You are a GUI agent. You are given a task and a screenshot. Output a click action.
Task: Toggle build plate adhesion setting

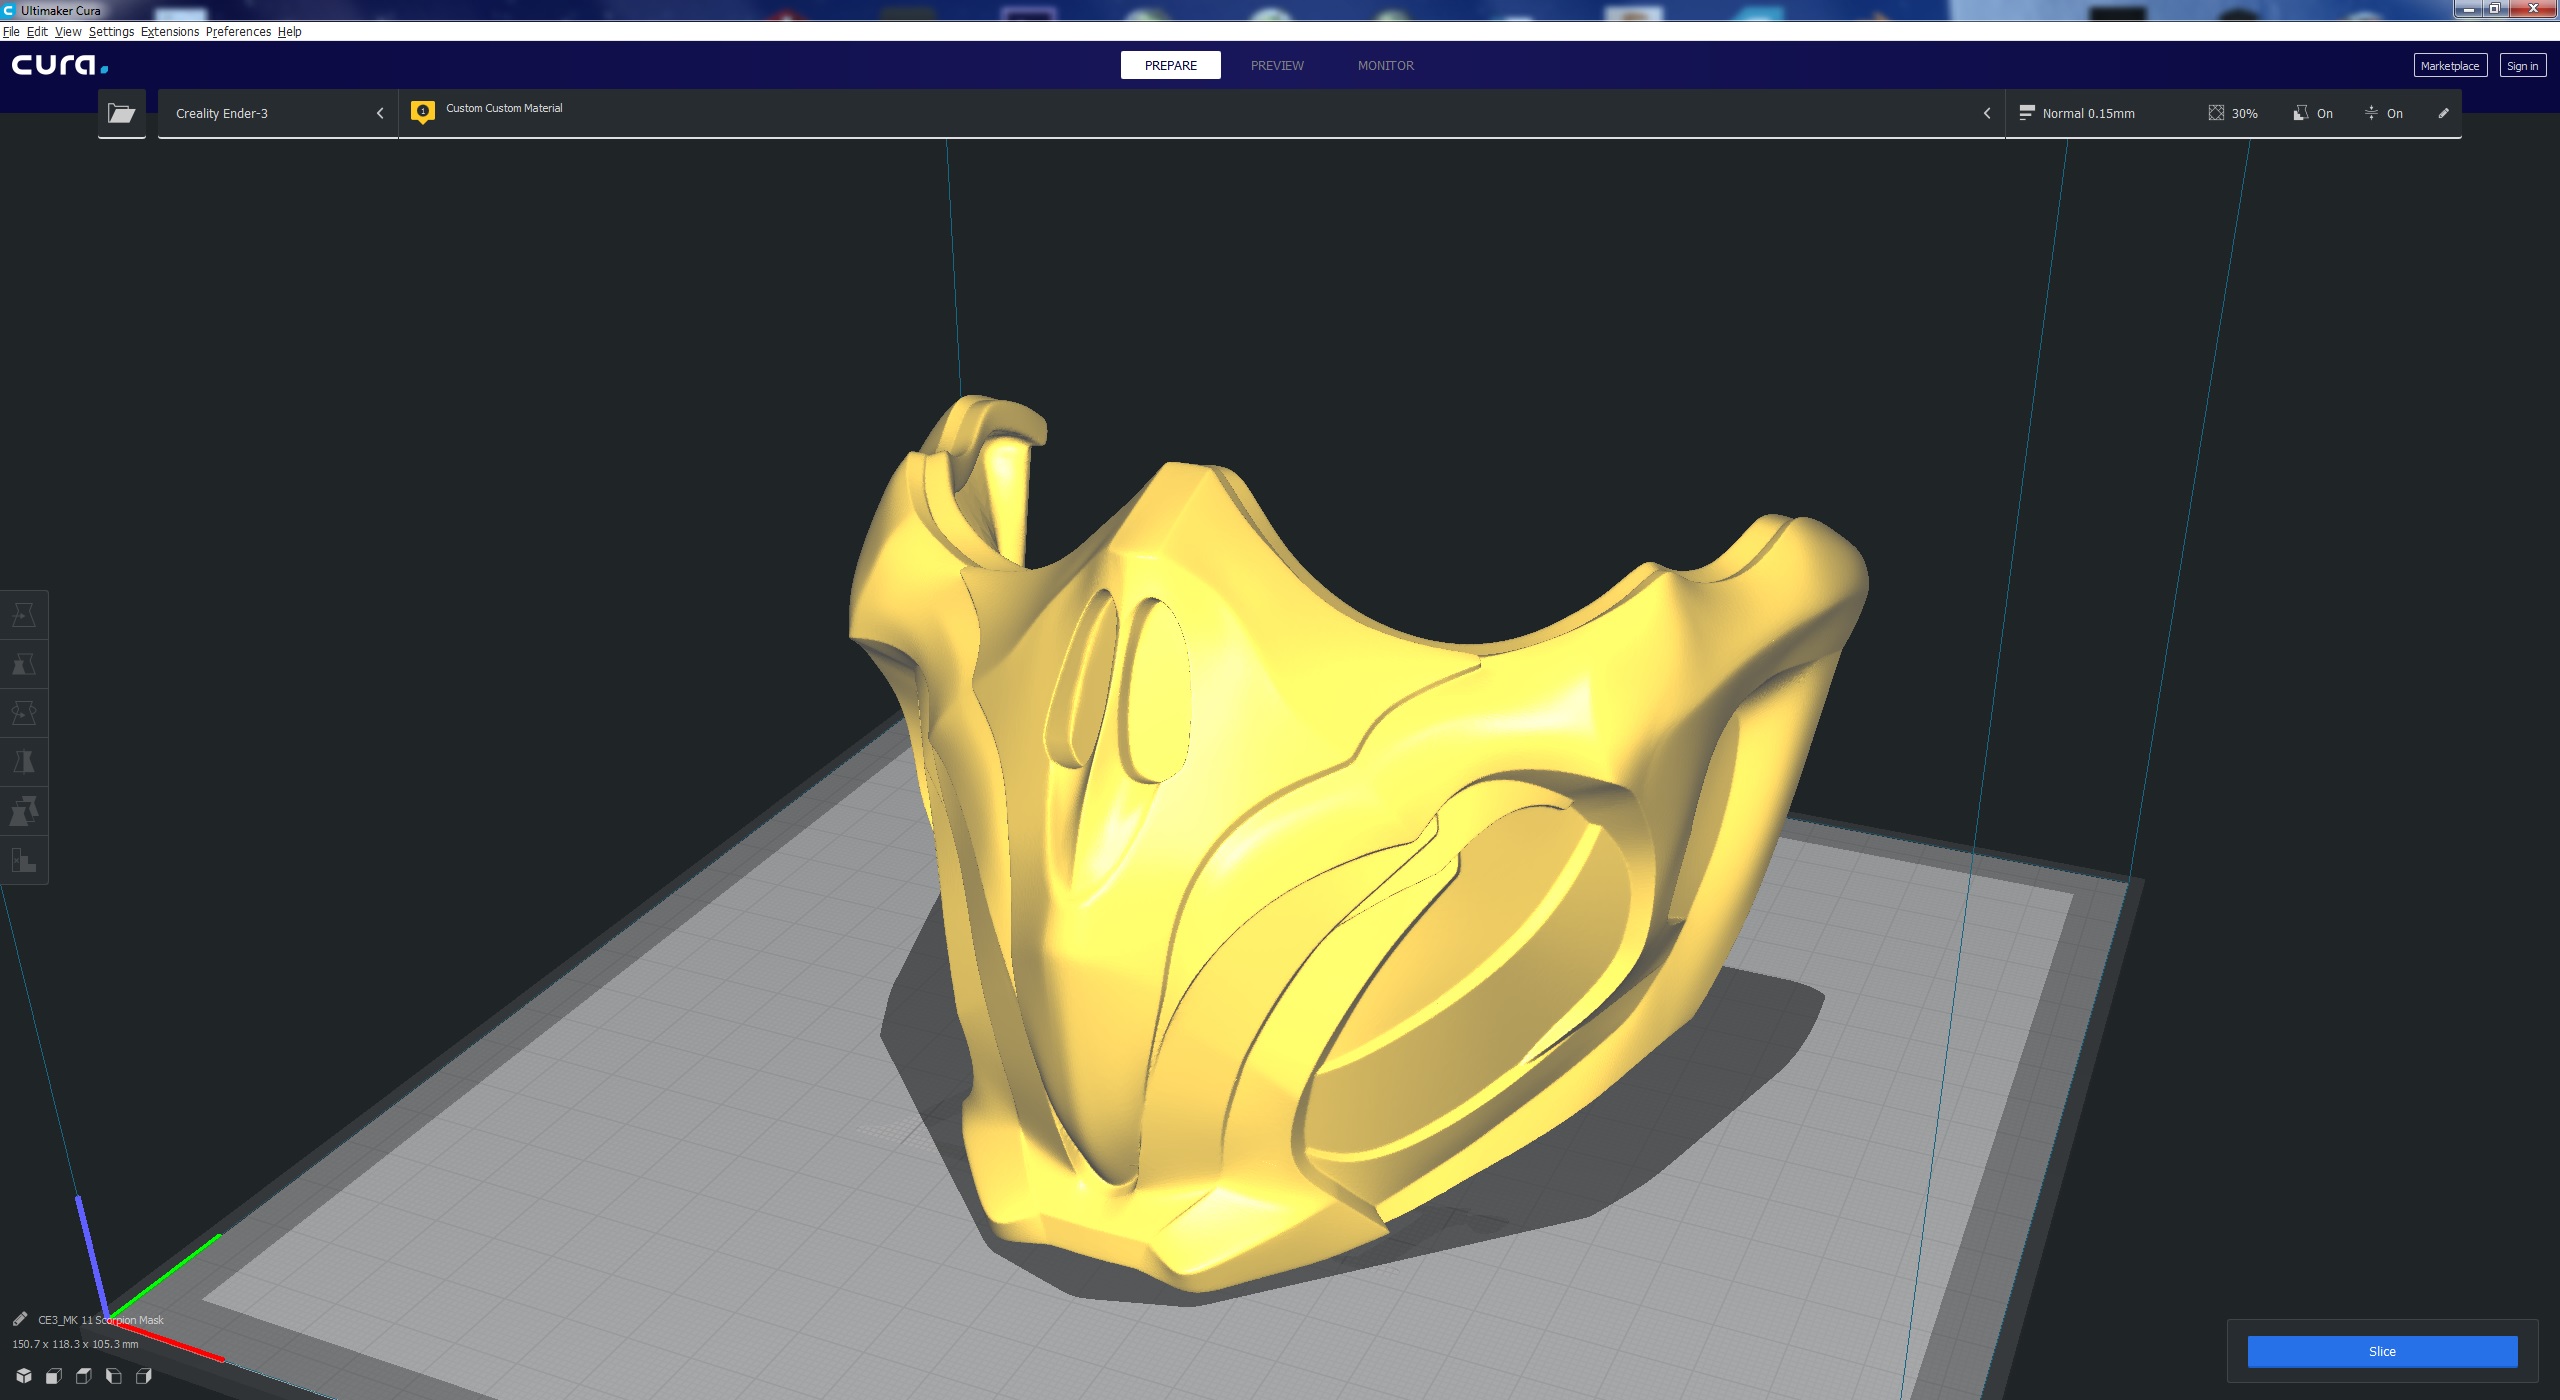click(x=2385, y=113)
